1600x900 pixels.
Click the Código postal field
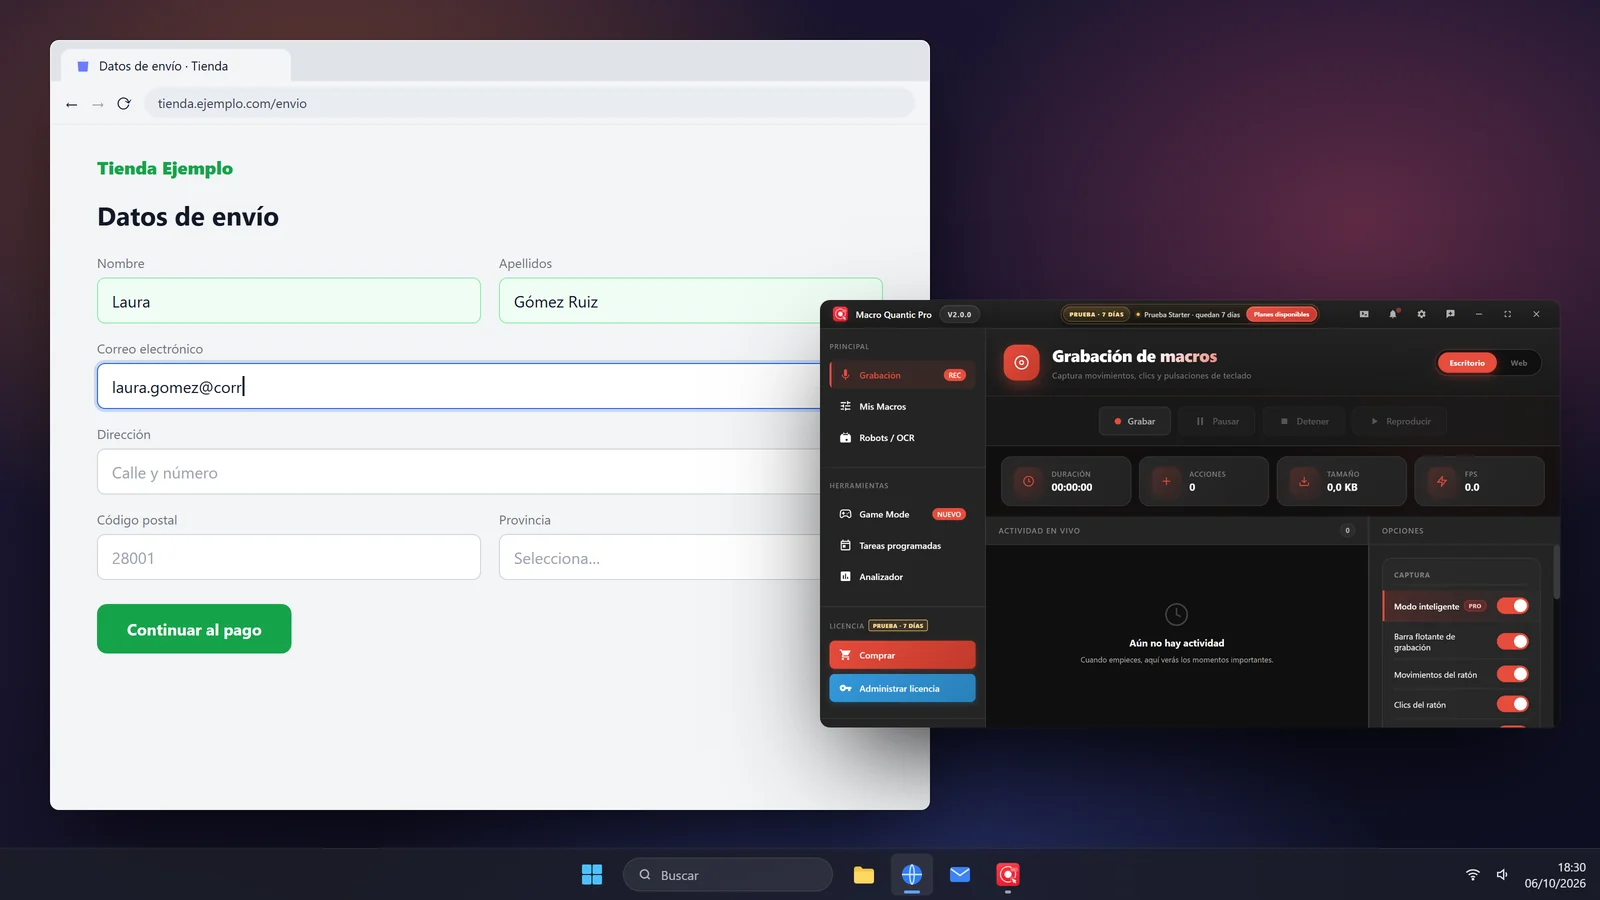click(289, 558)
